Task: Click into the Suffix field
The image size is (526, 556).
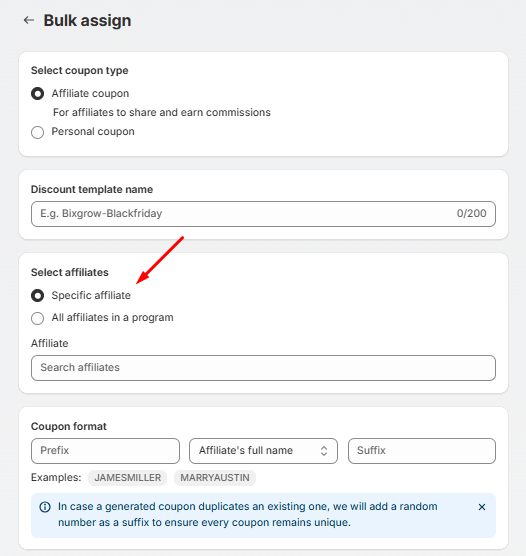Action: (x=422, y=451)
